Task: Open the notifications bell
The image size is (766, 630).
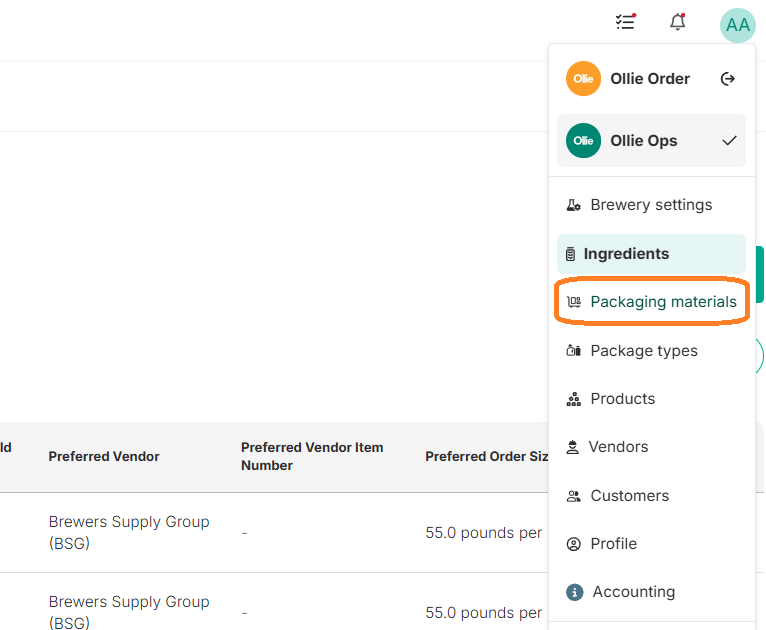Action: tap(678, 22)
